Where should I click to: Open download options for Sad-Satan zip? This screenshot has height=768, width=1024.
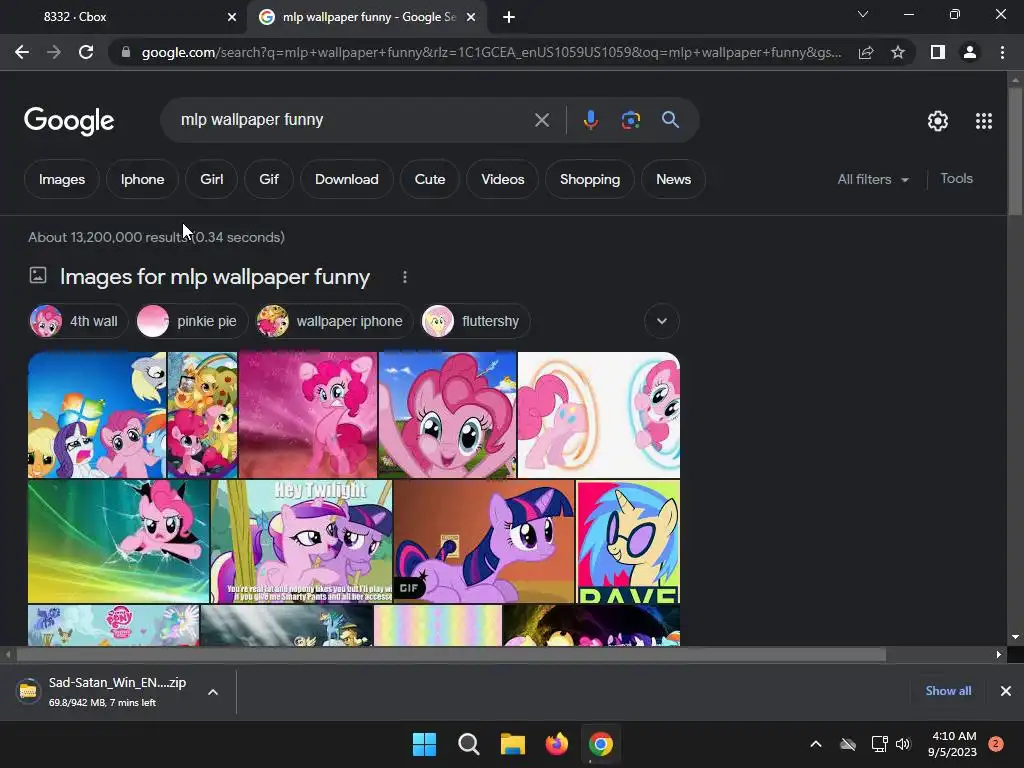(x=213, y=692)
